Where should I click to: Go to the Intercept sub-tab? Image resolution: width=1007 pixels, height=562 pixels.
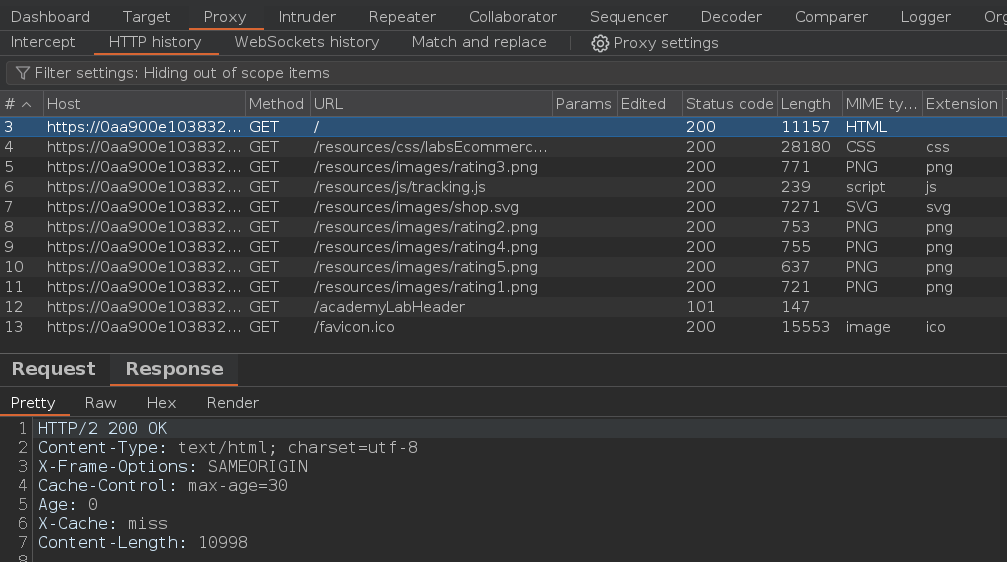click(43, 42)
